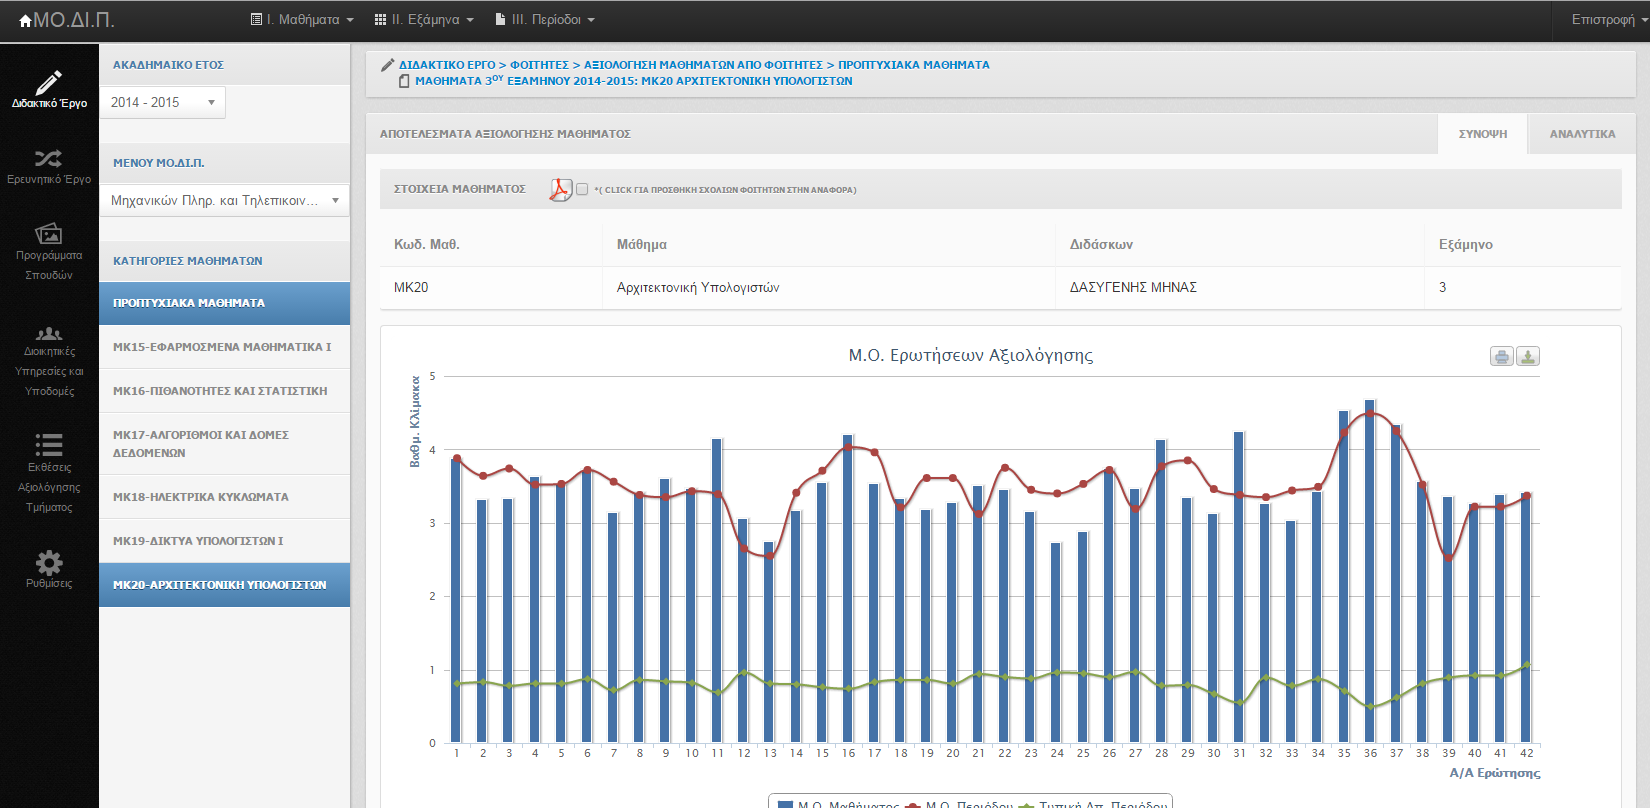This screenshot has height=808, width=1650.
Task: Click the ΔΙΔΑΚΤΙΚΟ ΕΡΓΟ breadcrumb link
Action: (x=447, y=65)
